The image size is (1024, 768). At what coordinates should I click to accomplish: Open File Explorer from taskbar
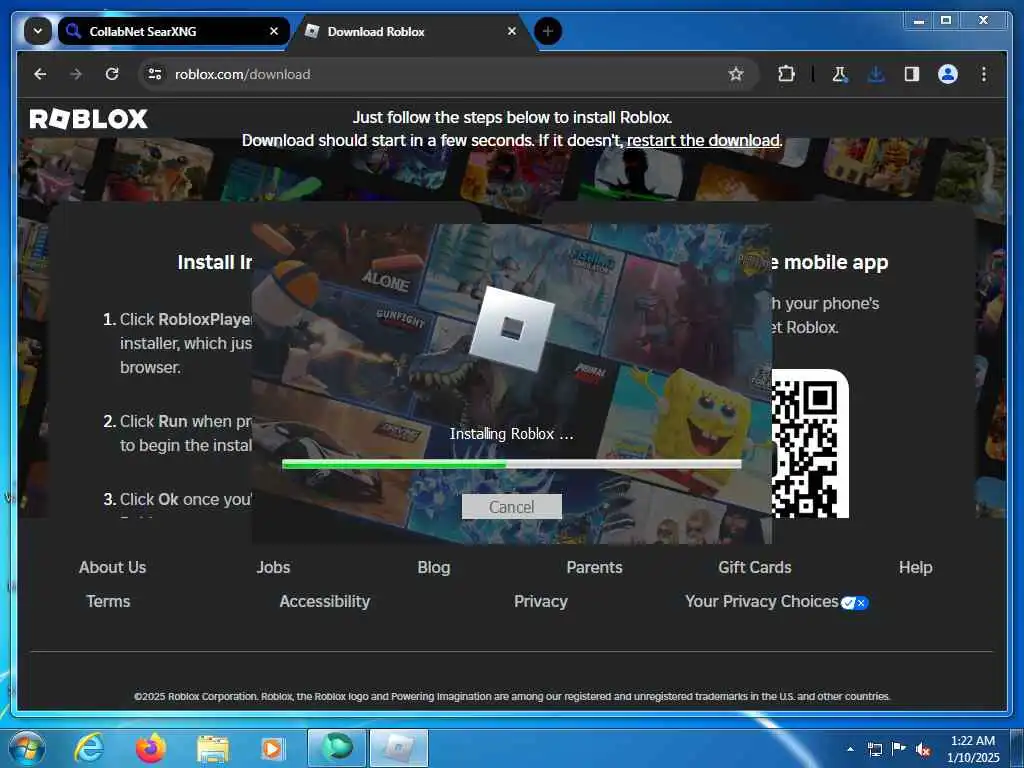click(x=213, y=749)
